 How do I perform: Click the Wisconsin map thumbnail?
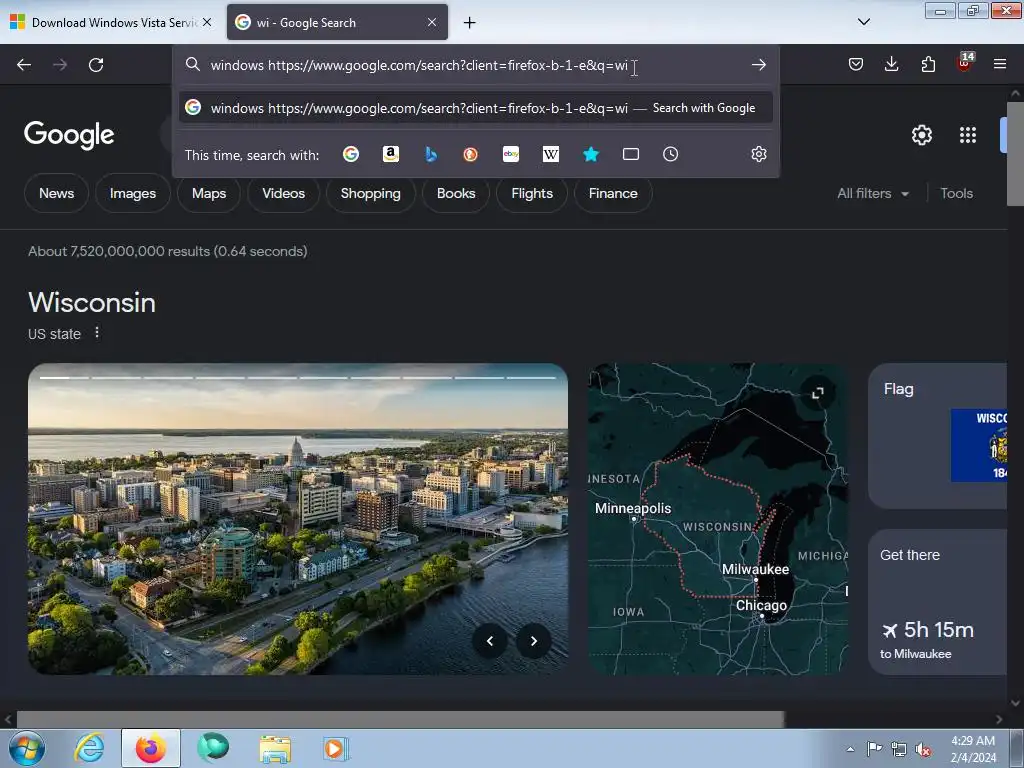click(x=718, y=519)
